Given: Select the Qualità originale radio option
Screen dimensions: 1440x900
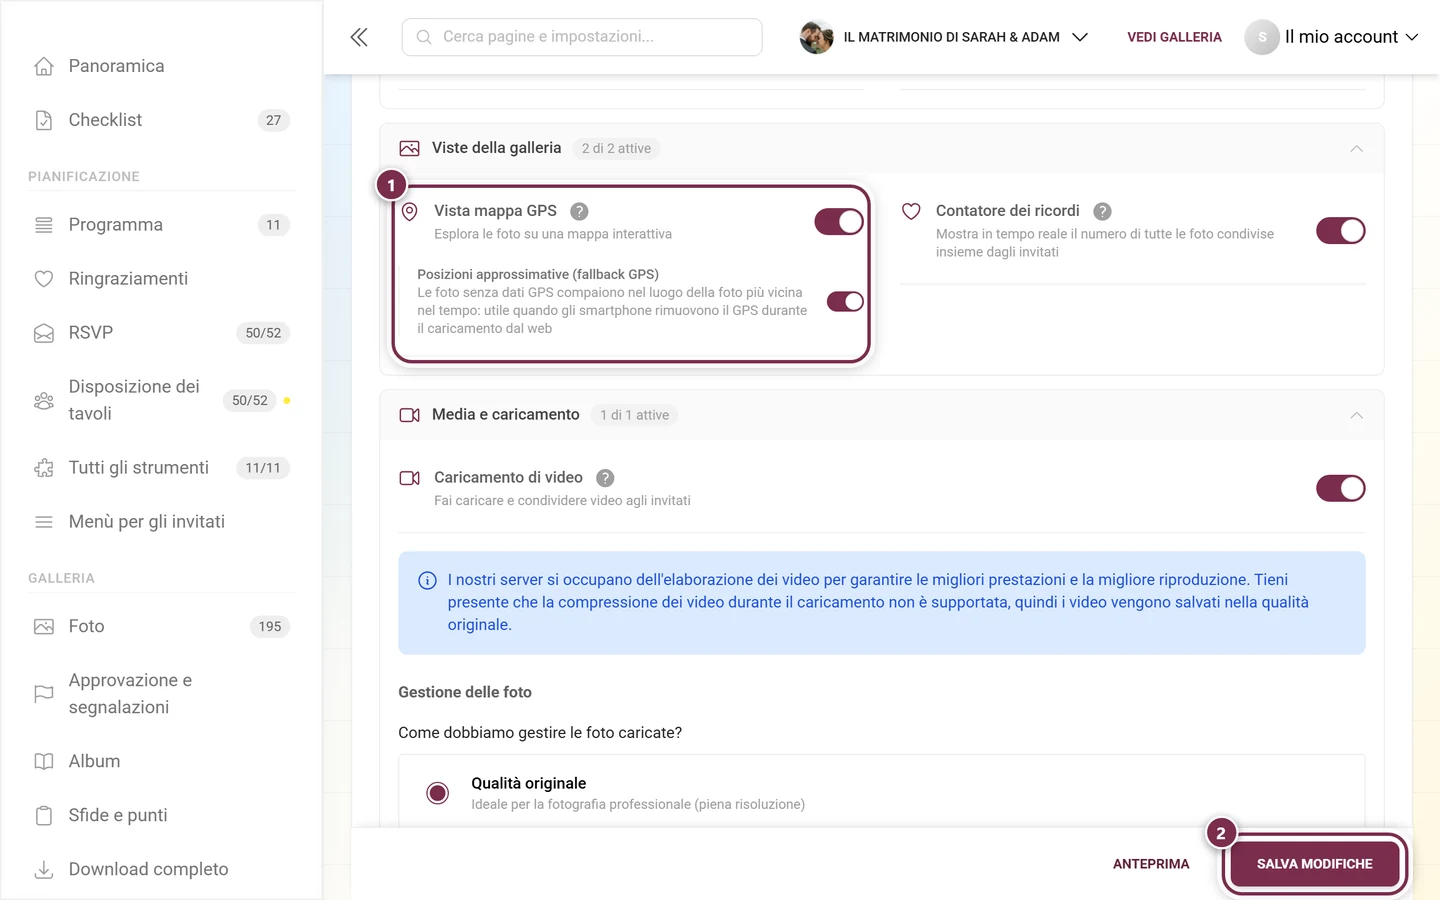Looking at the screenshot, I should [437, 793].
